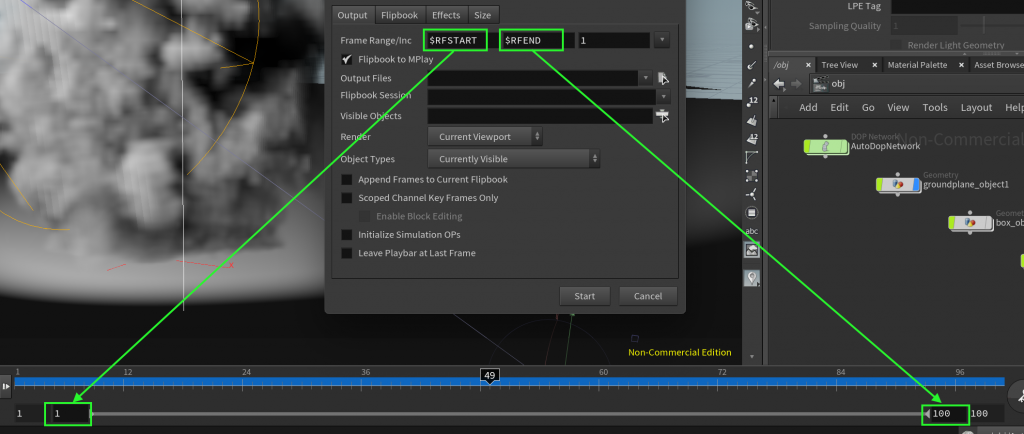Click the Start button

(x=584, y=296)
